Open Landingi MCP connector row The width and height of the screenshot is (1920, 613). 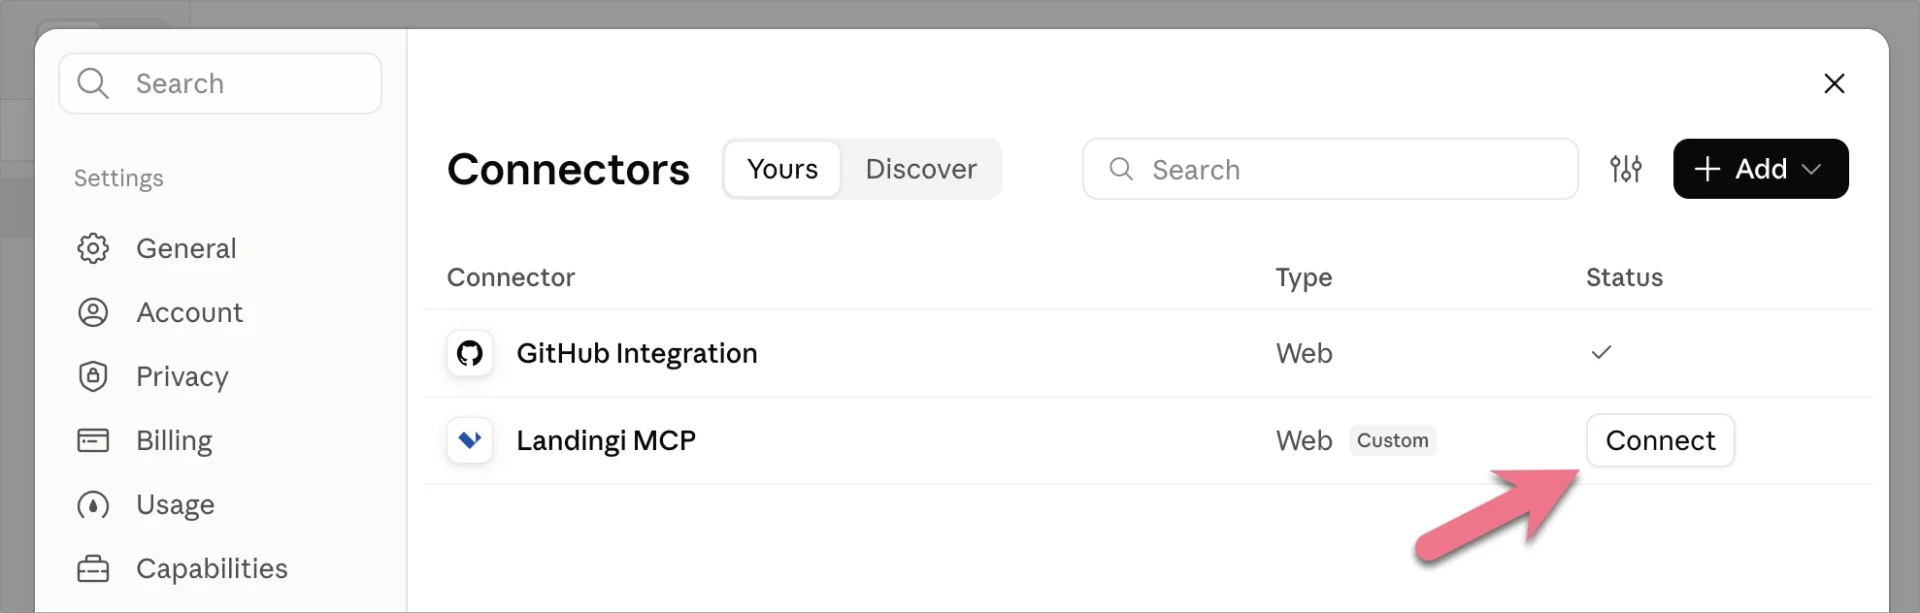tap(1148, 440)
